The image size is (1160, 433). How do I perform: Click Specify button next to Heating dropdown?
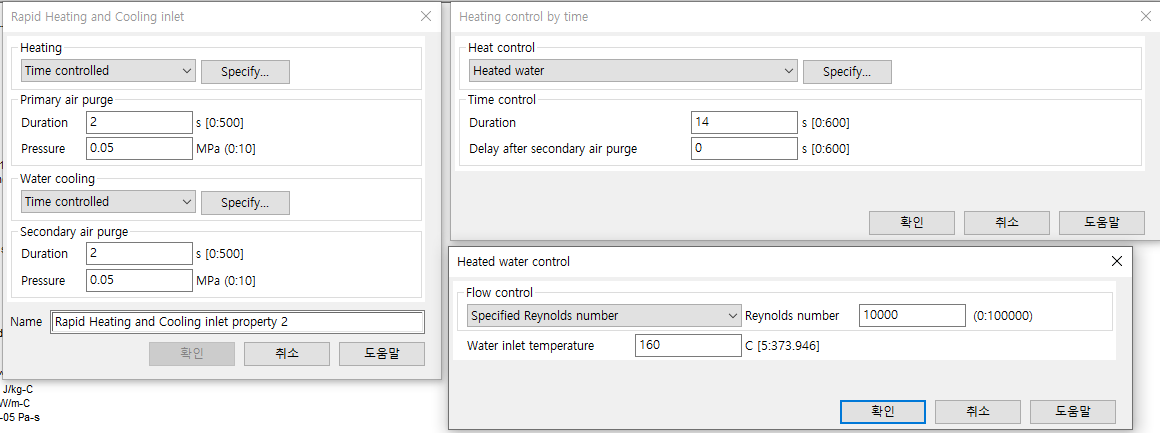(x=245, y=71)
